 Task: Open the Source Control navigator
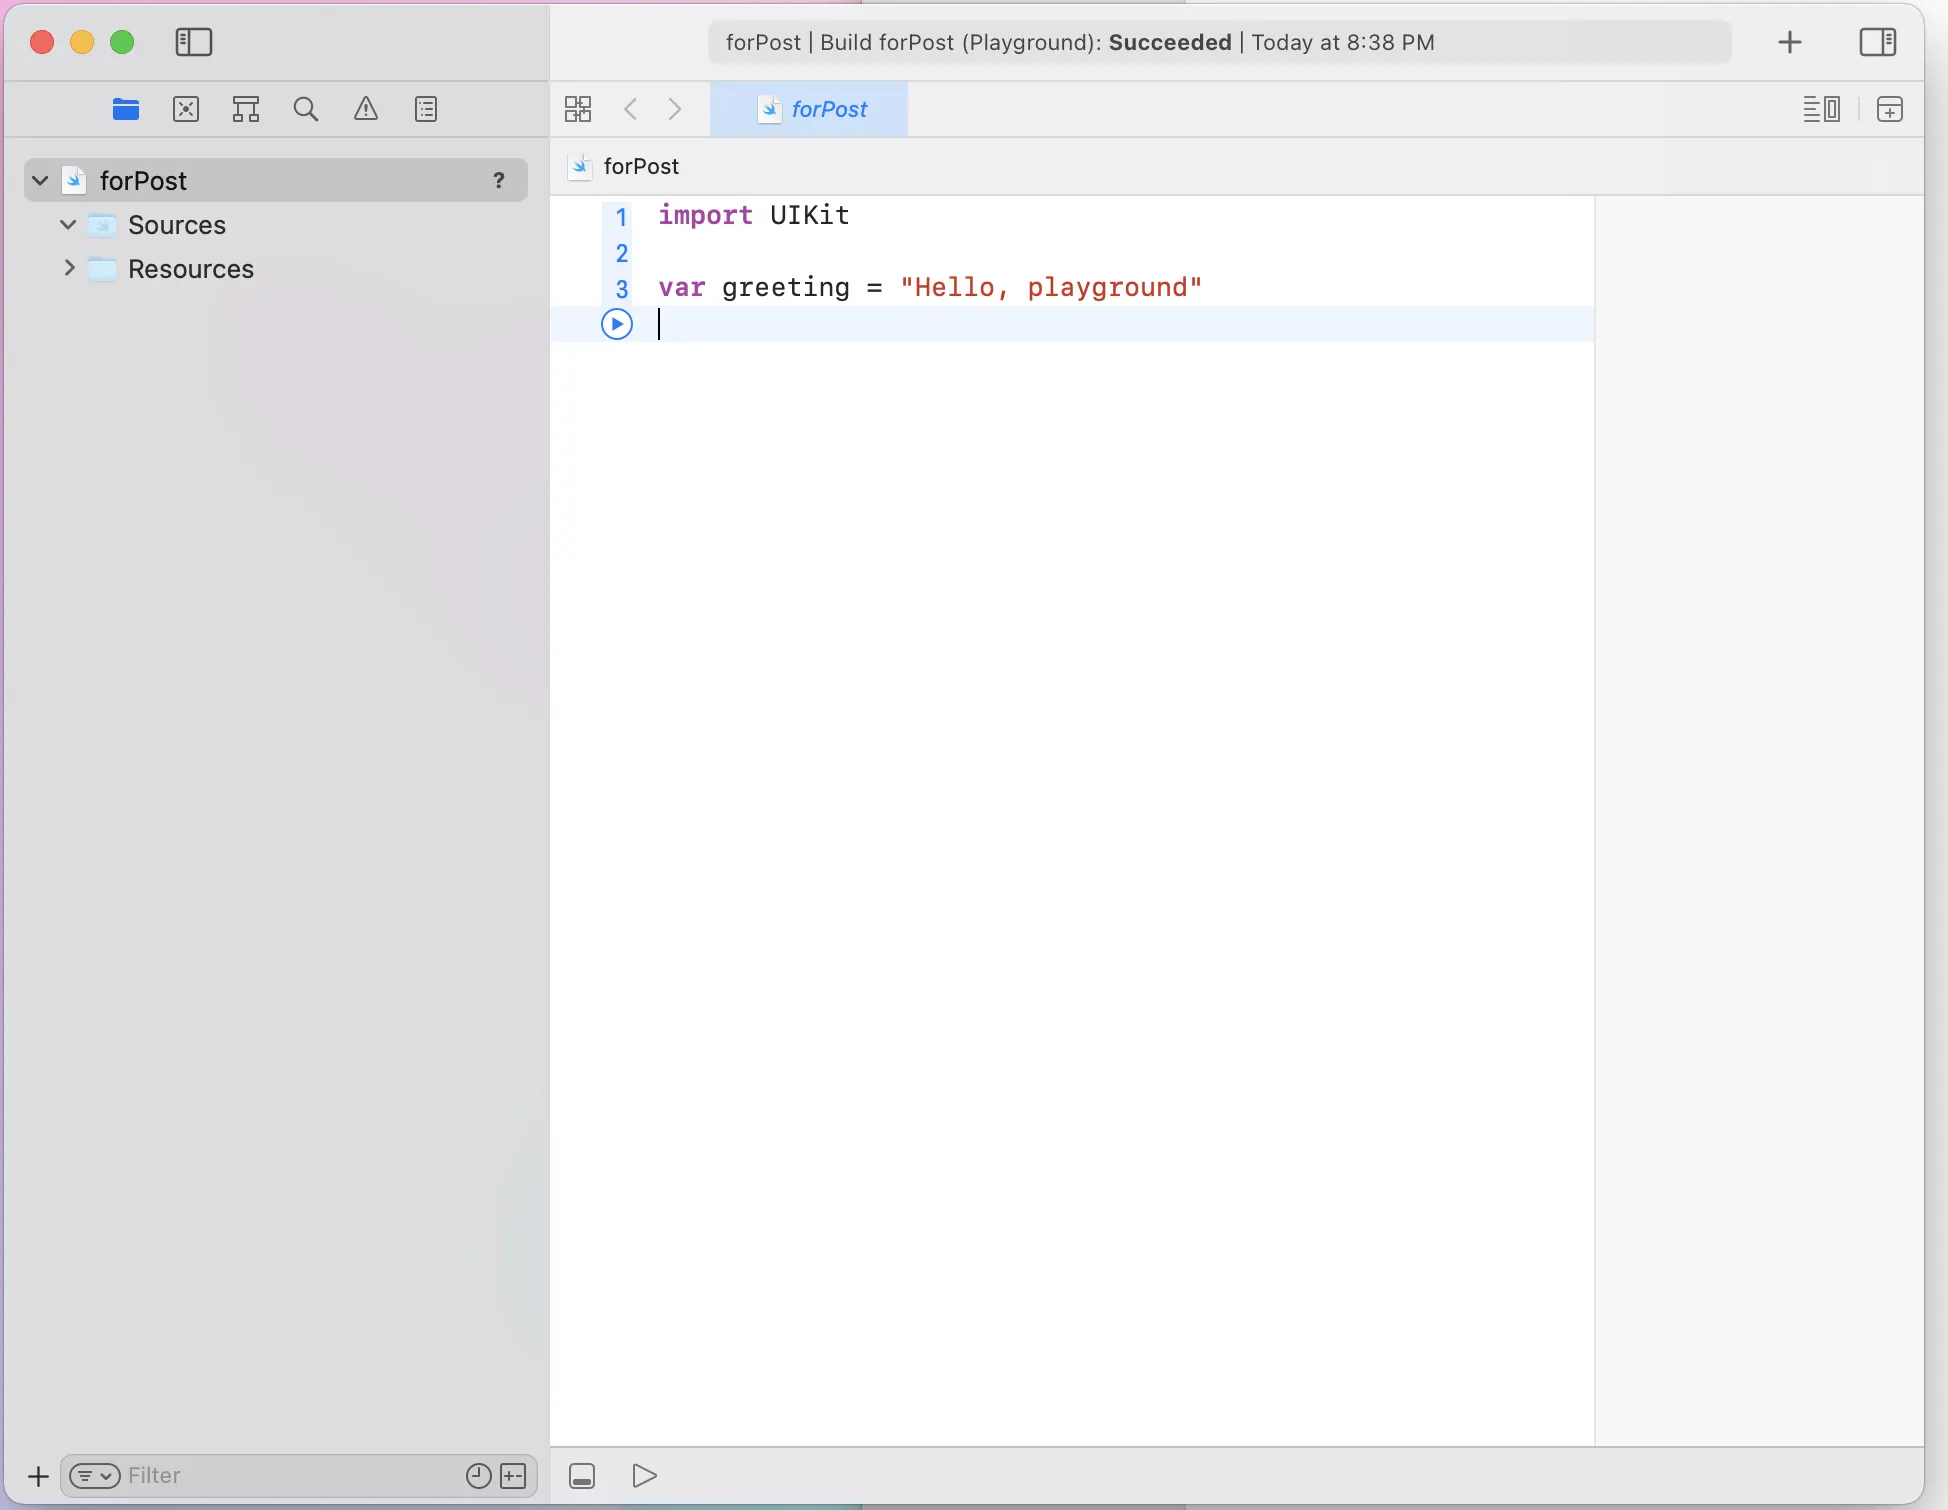[186, 109]
